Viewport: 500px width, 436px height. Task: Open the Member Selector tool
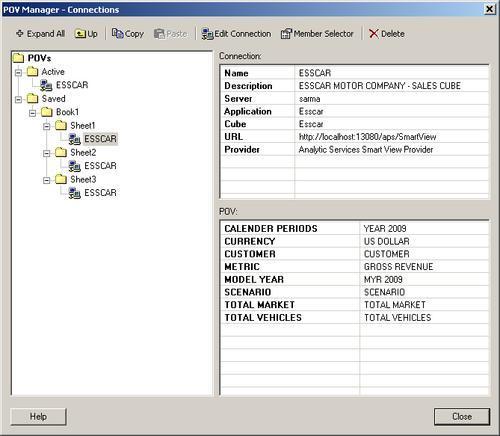pos(317,34)
